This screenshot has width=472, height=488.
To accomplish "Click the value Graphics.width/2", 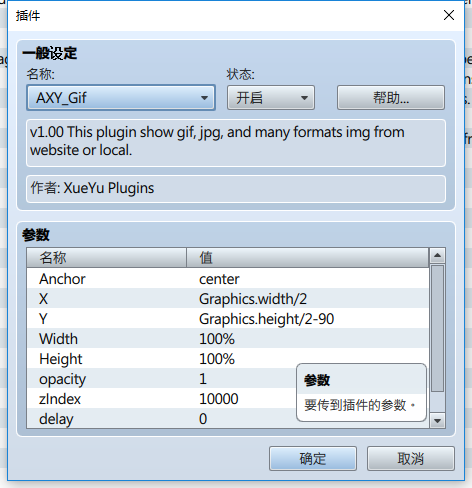I will (253, 299).
